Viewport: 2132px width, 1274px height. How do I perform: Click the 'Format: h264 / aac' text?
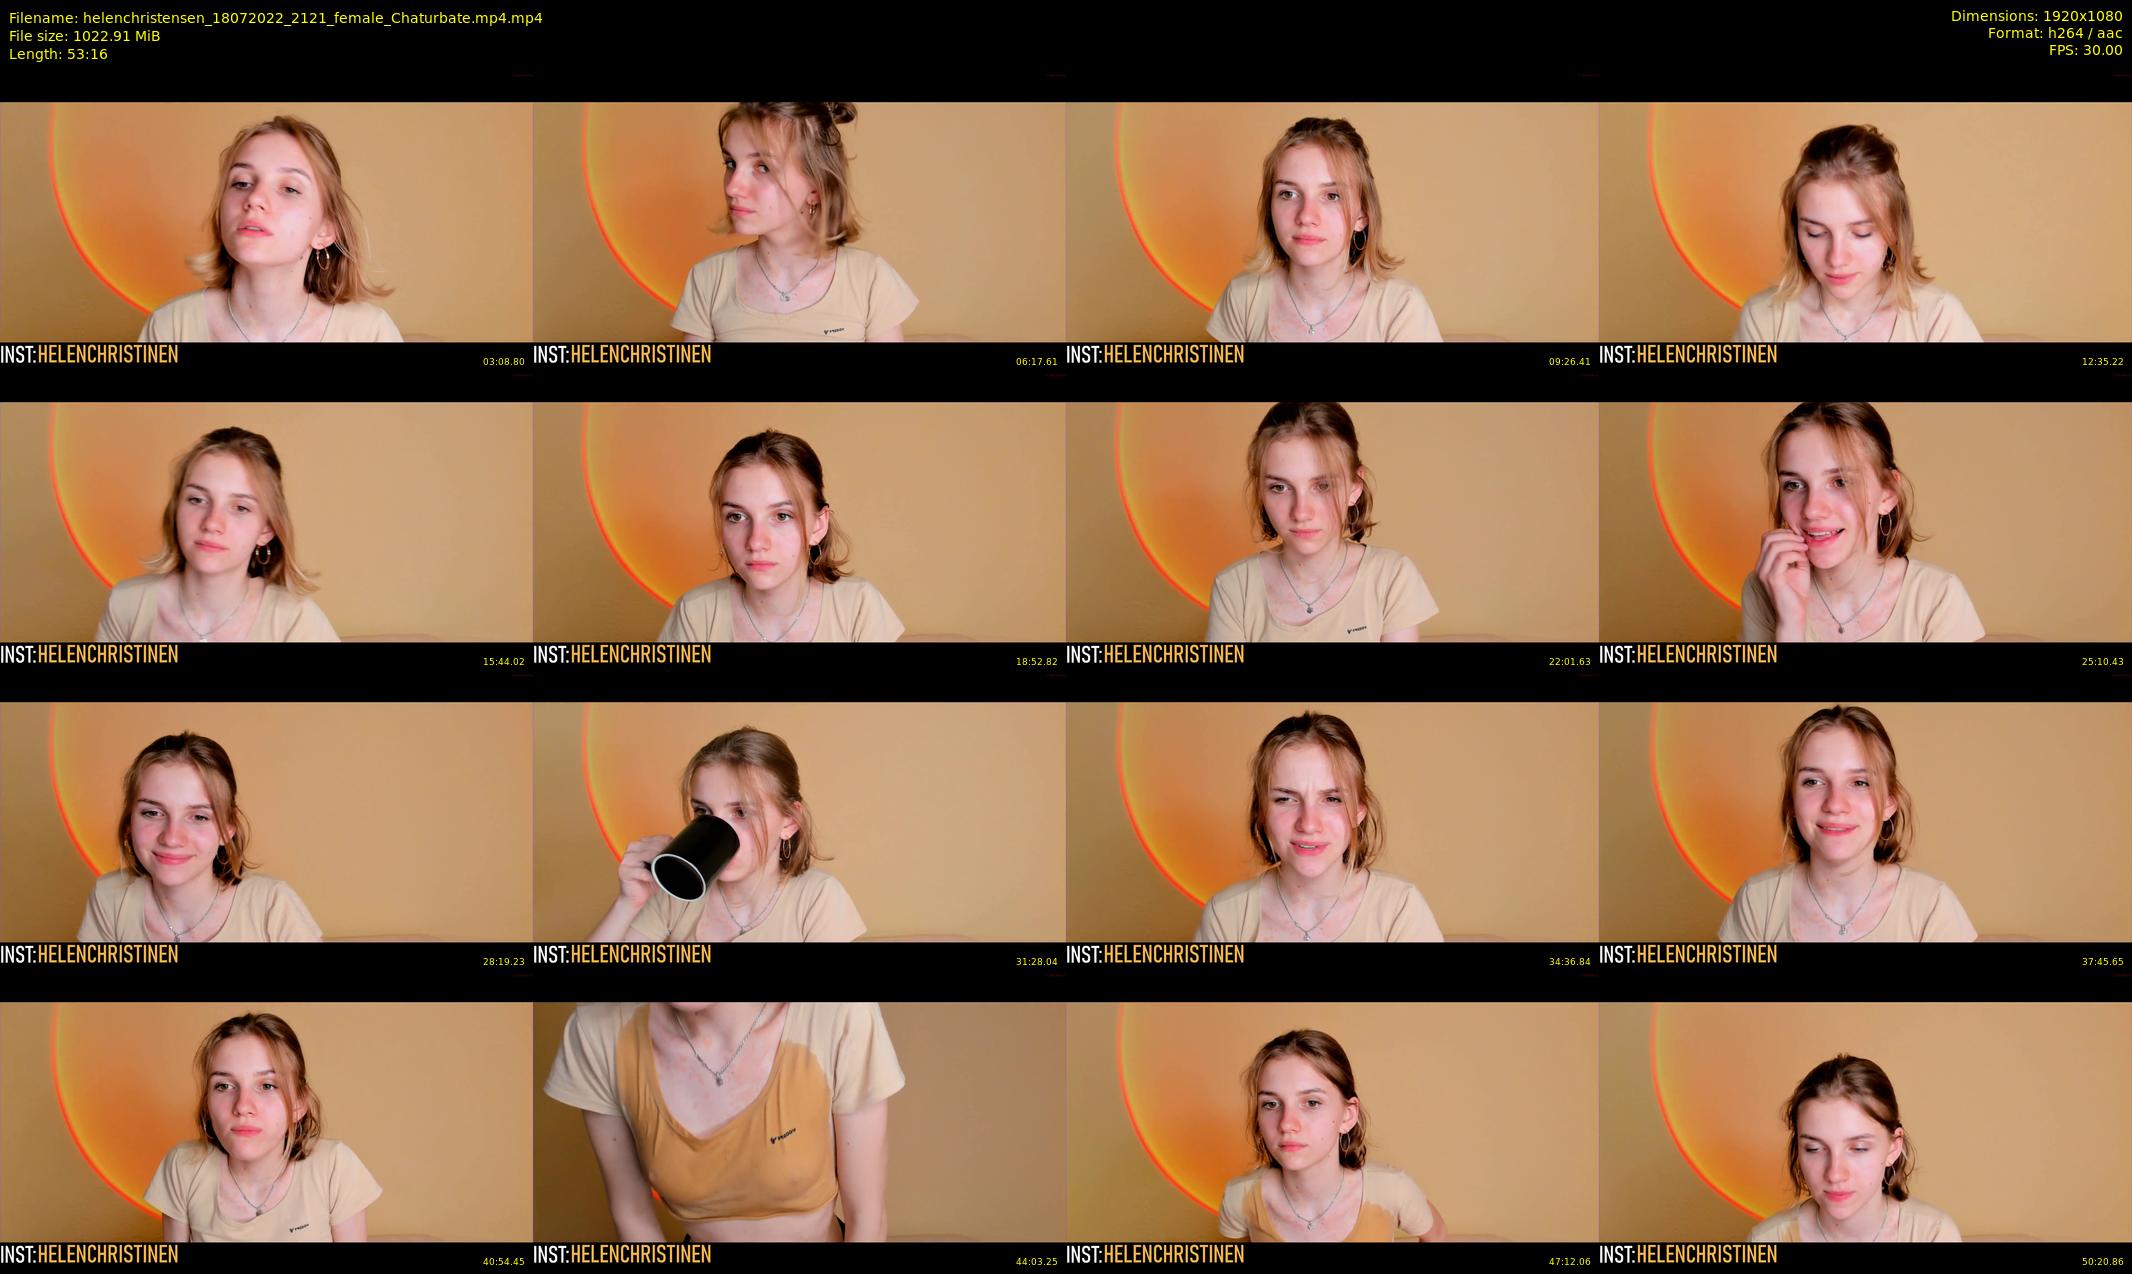[2054, 33]
